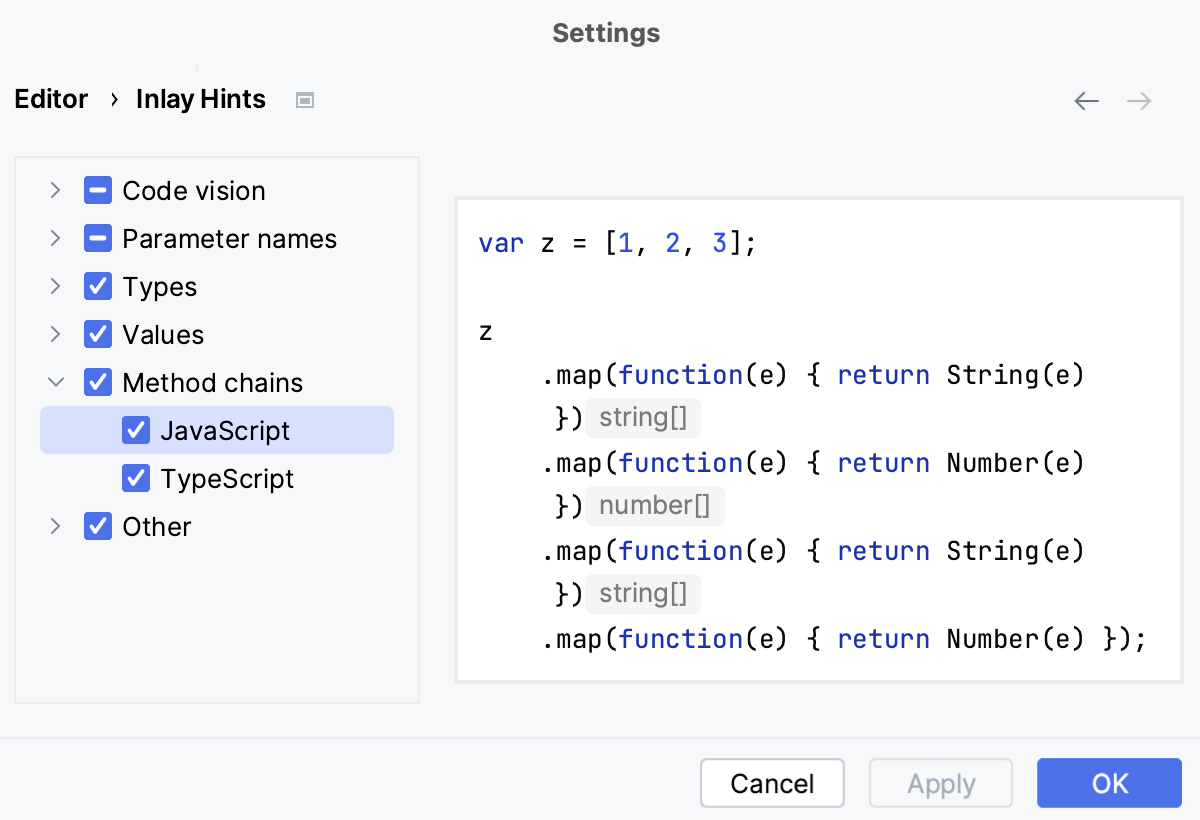
Task: Expand the Other node
Action: click(x=56, y=526)
